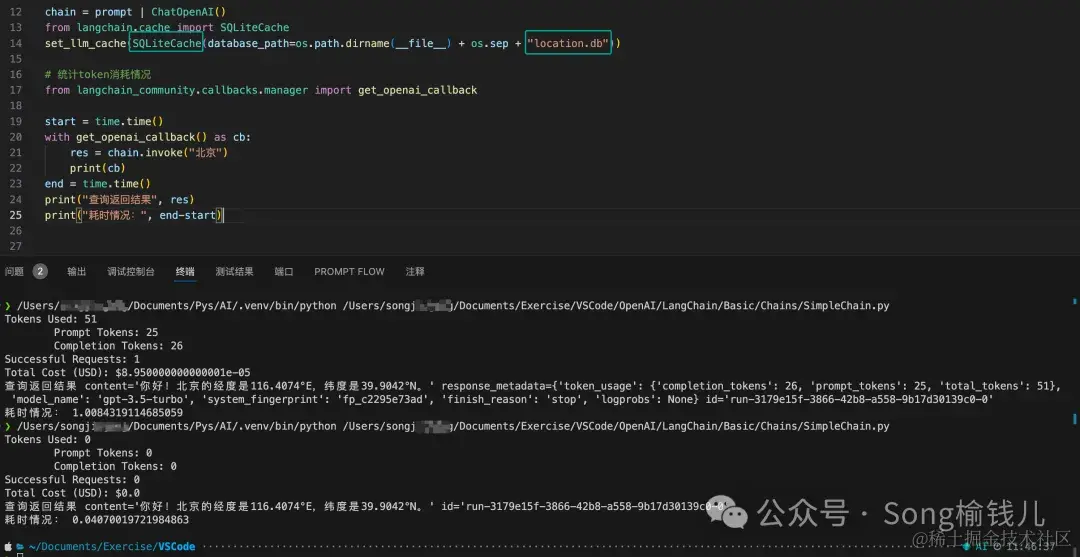Switch to the 测试结果 tab
This screenshot has width=1080, height=557.
(234, 271)
